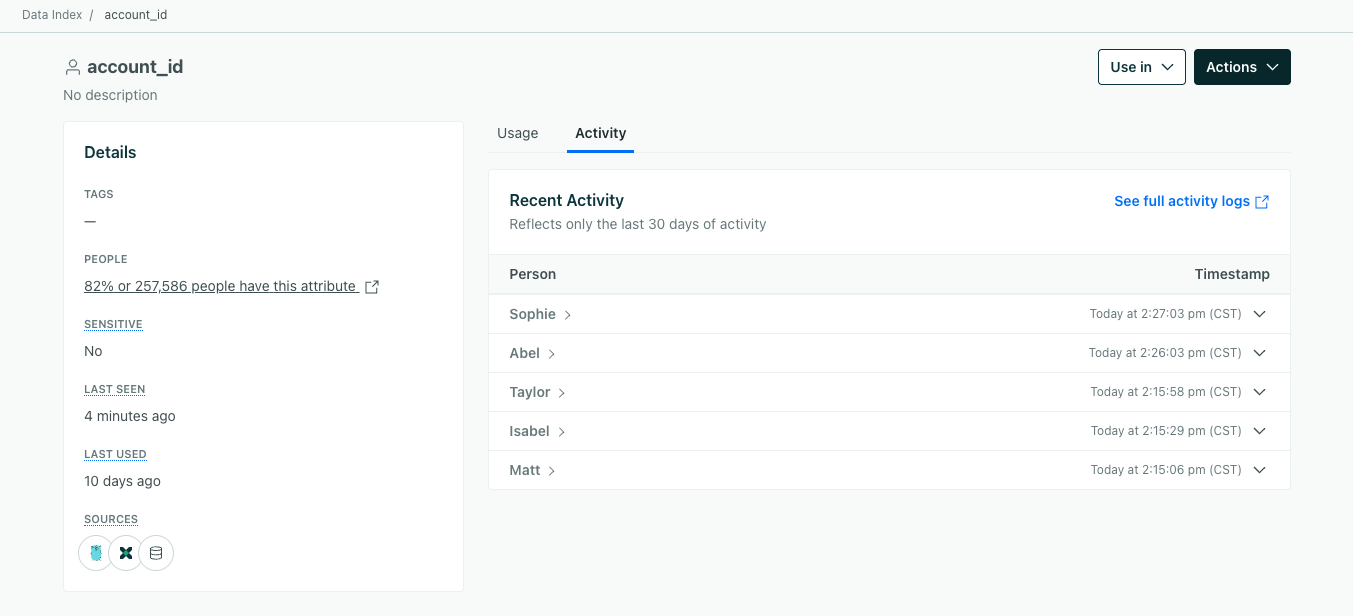Select the X-shaped connector source icon
This screenshot has height=616, width=1353.
(x=125, y=552)
